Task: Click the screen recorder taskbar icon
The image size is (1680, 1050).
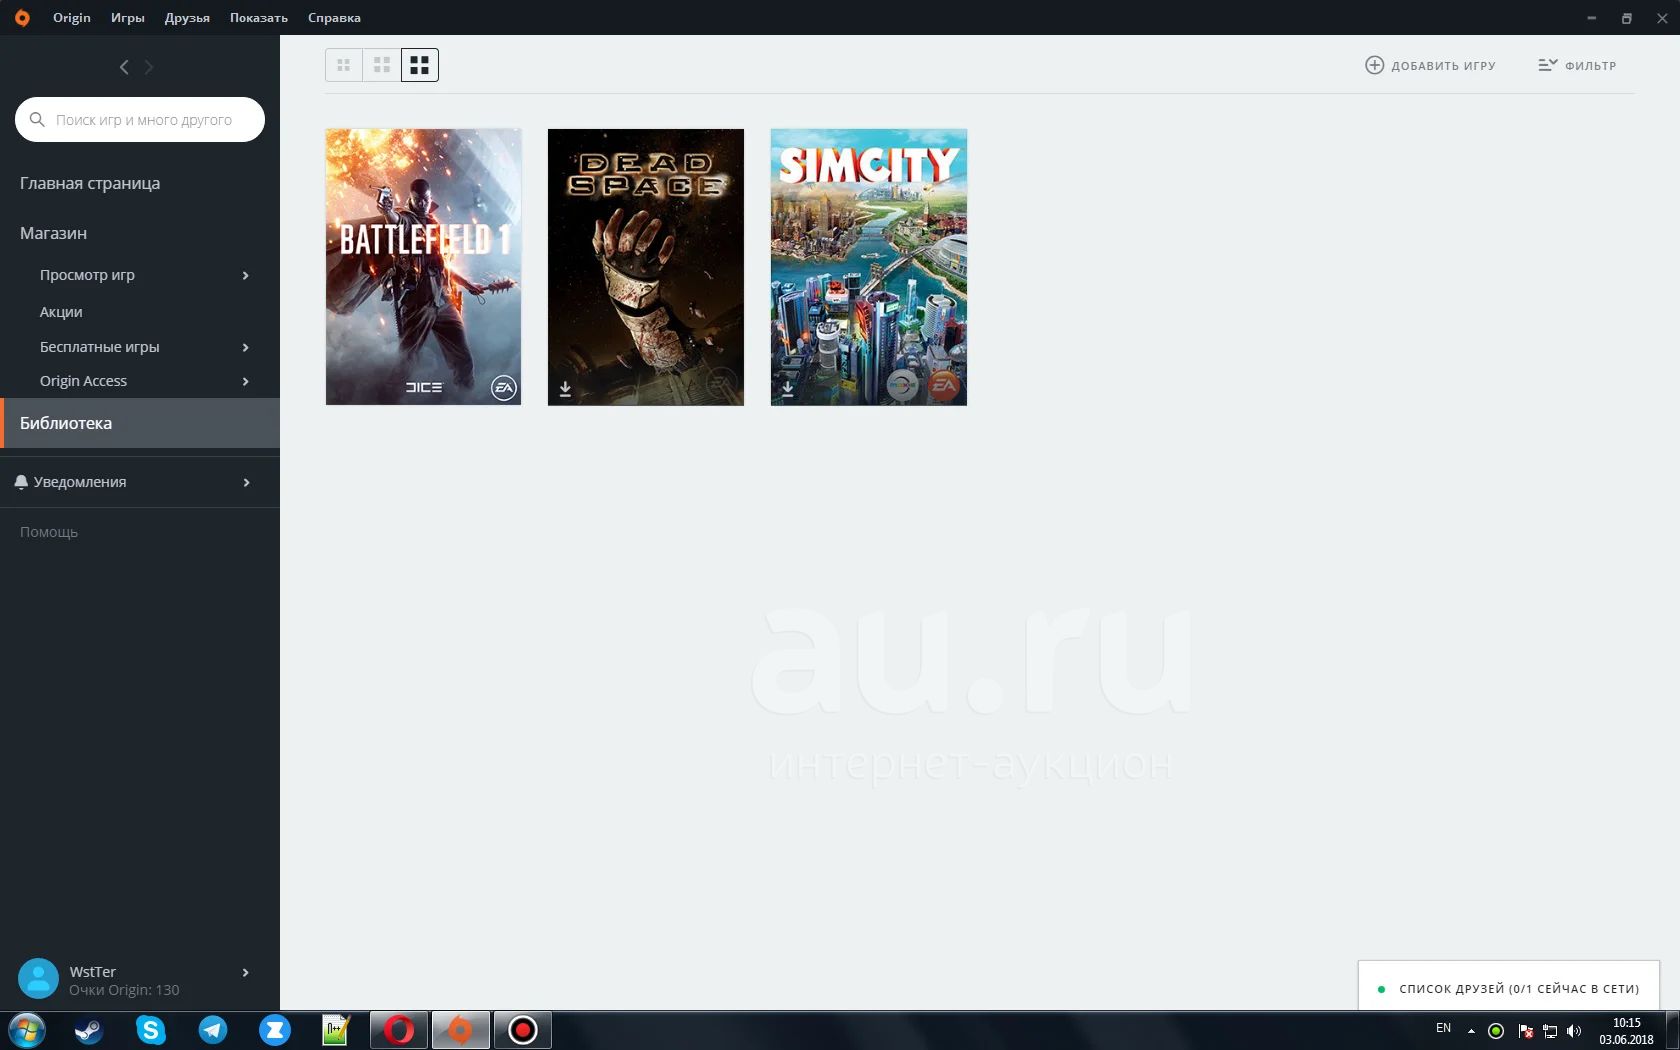Action: (x=522, y=1030)
